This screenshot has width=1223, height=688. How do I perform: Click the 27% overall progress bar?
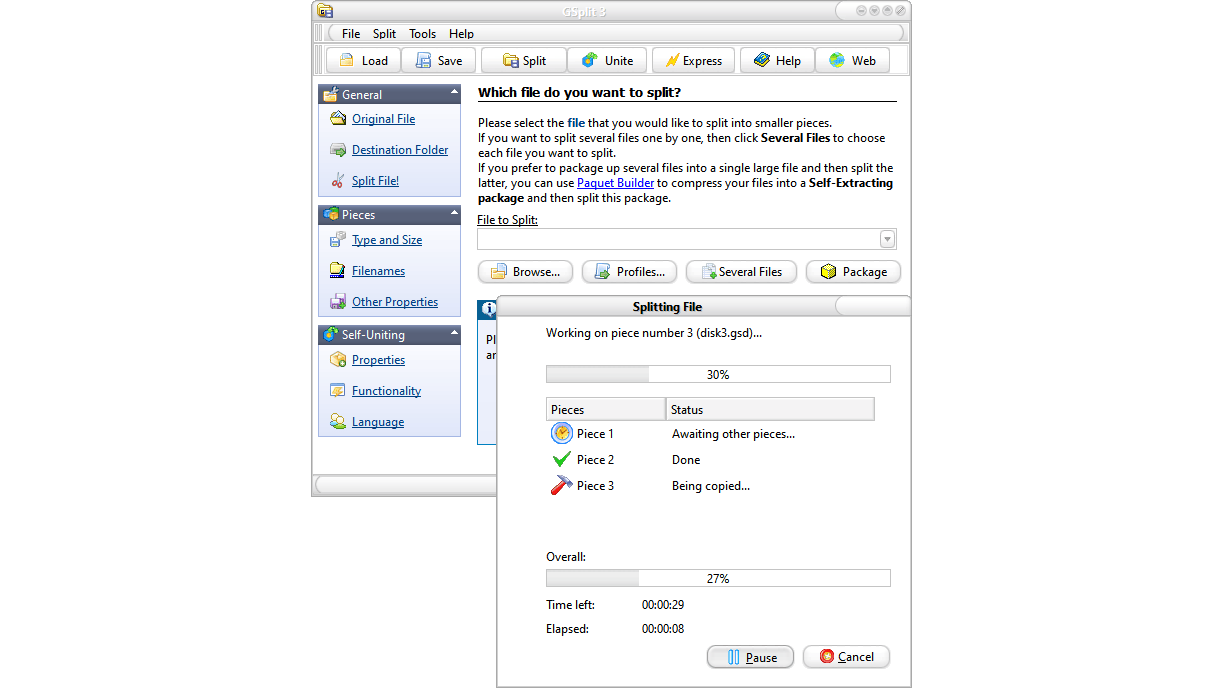tap(718, 579)
